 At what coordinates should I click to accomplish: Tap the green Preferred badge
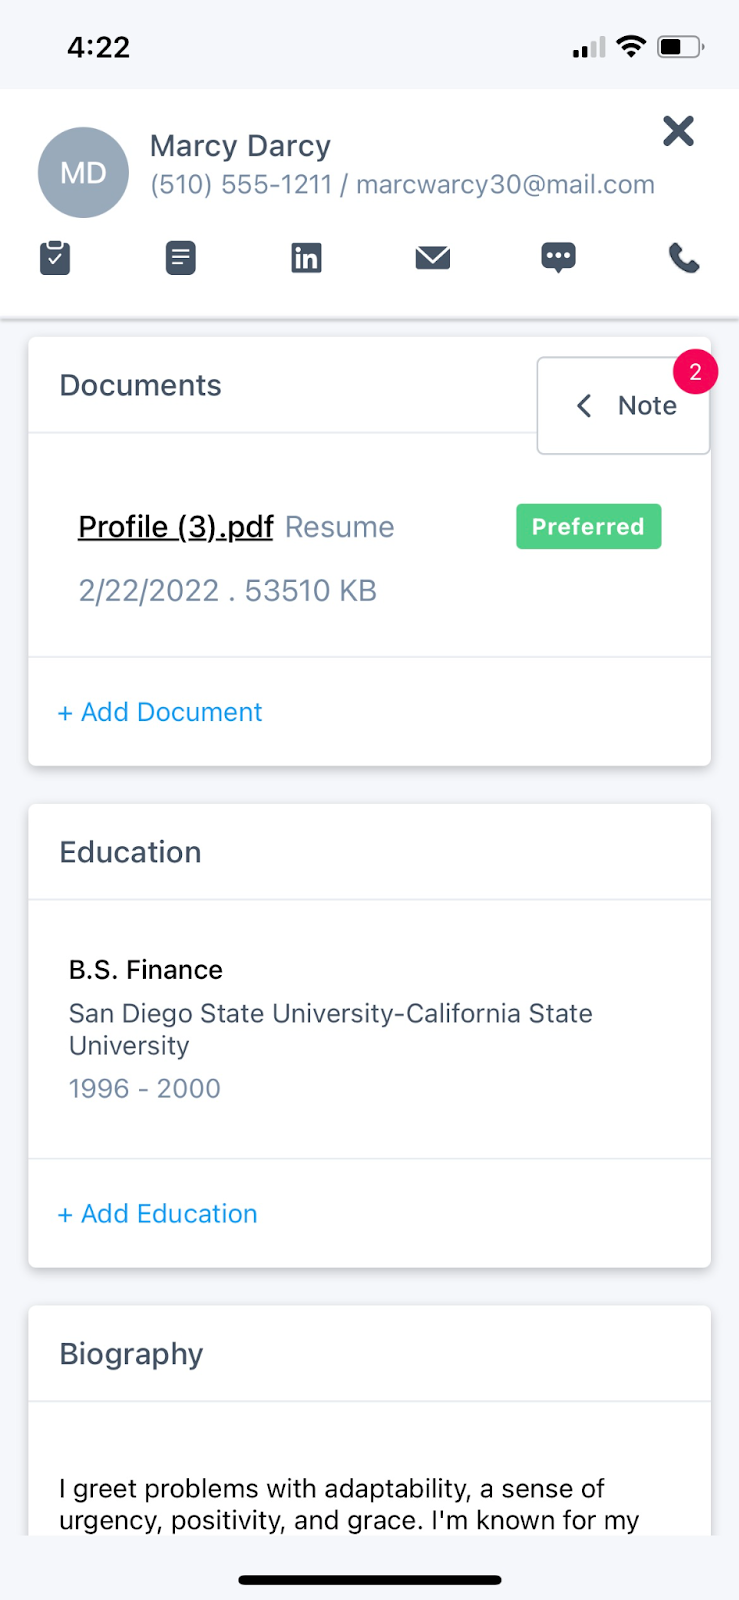pos(588,527)
